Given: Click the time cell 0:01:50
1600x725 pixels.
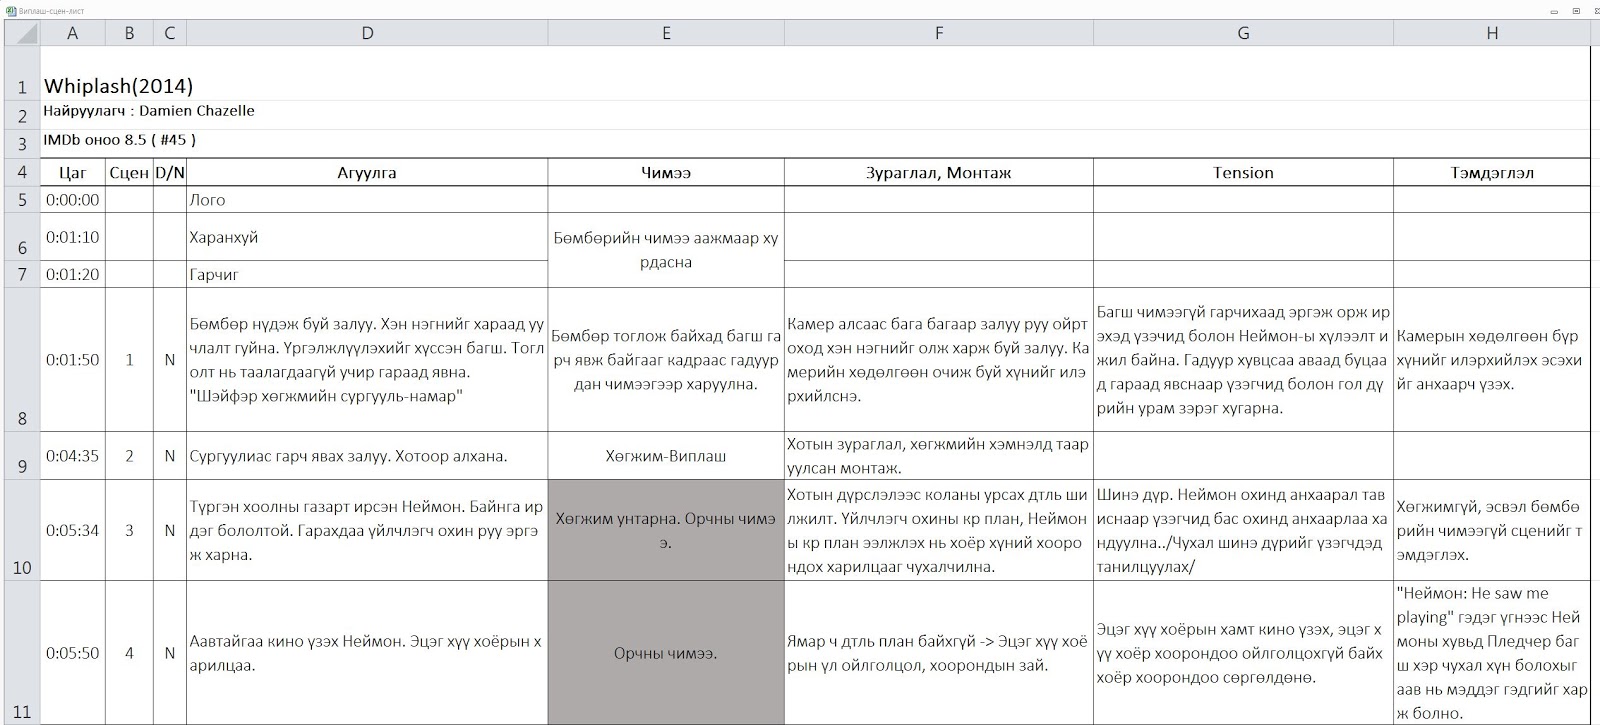Looking at the screenshot, I should tap(72, 360).
